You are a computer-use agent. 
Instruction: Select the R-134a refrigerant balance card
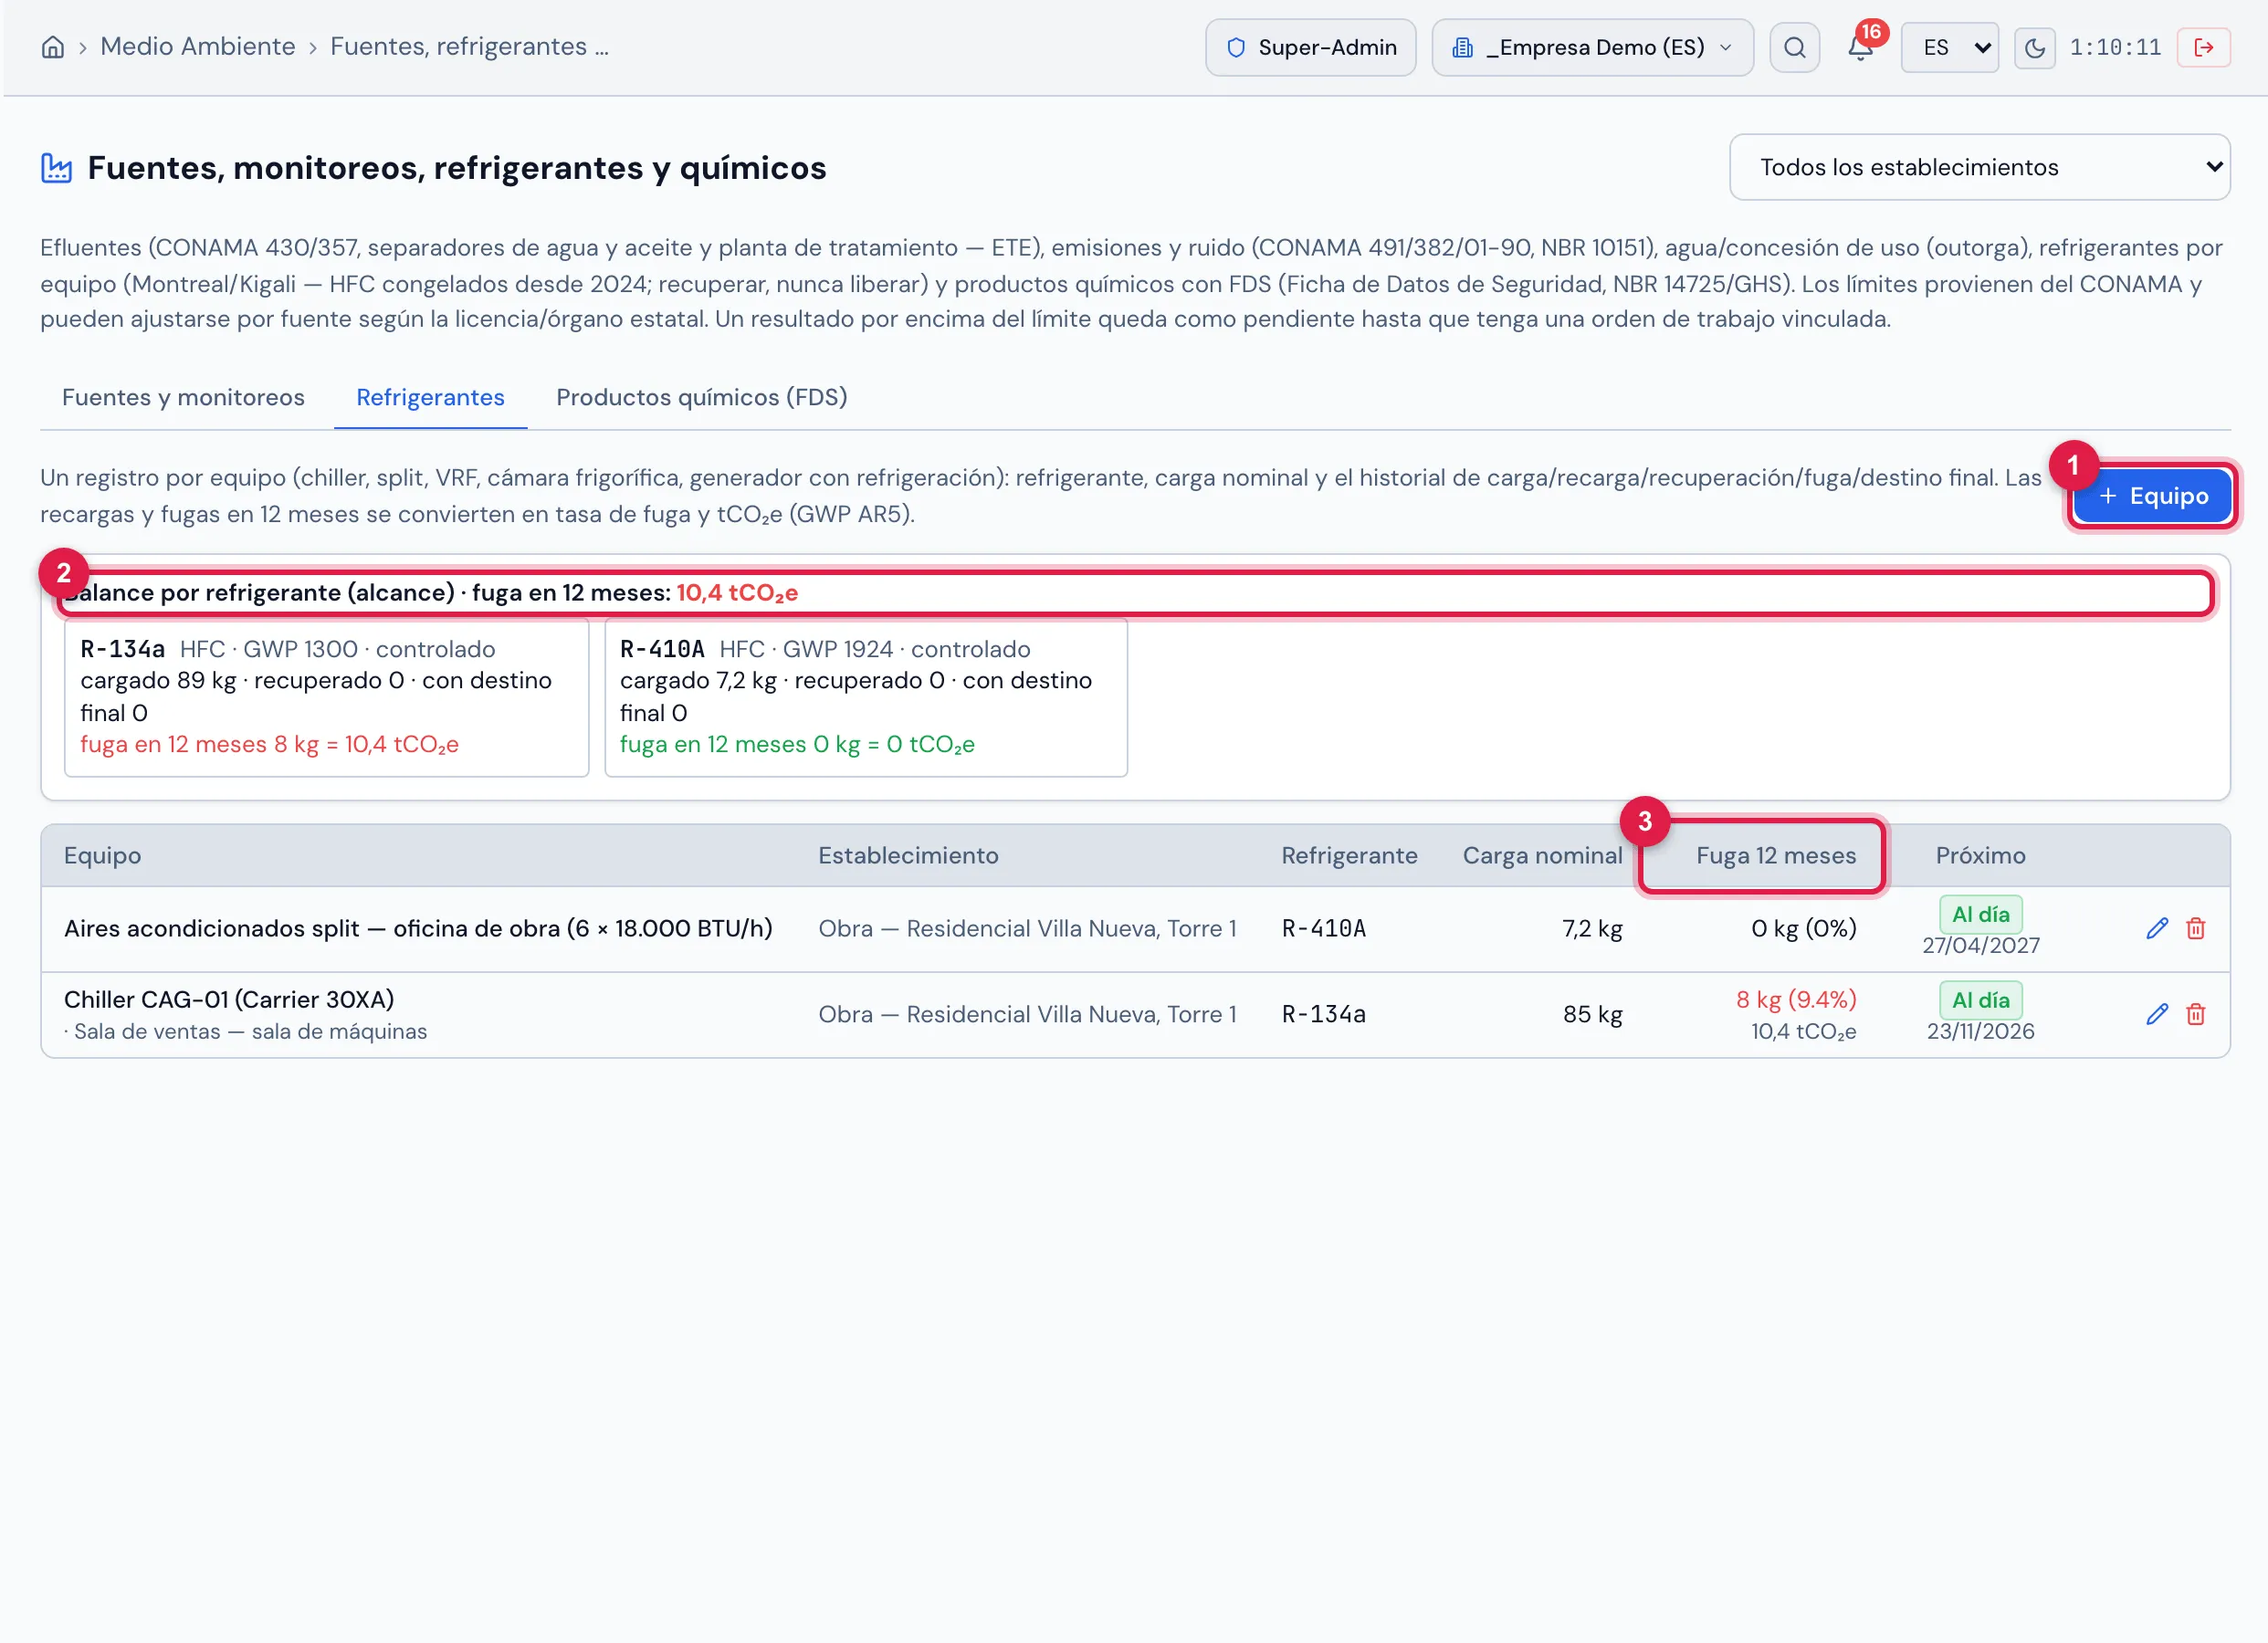(326, 697)
